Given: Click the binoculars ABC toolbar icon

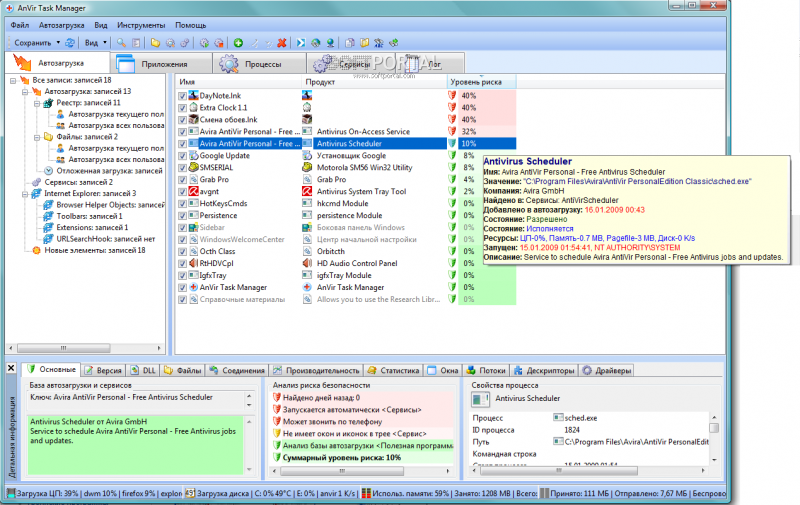Looking at the screenshot, I should click(x=379, y=43).
